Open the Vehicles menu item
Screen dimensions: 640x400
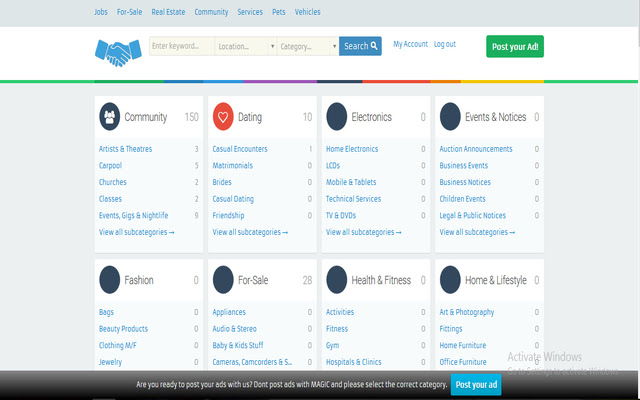307,12
